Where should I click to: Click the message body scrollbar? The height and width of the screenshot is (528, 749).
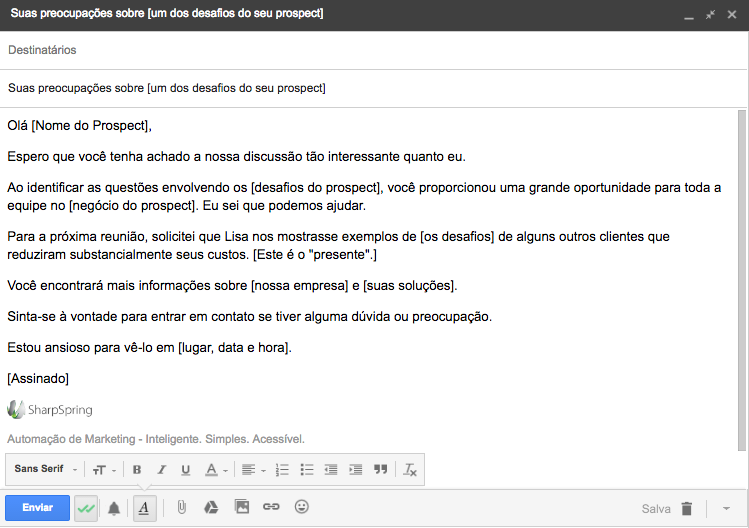click(742, 280)
